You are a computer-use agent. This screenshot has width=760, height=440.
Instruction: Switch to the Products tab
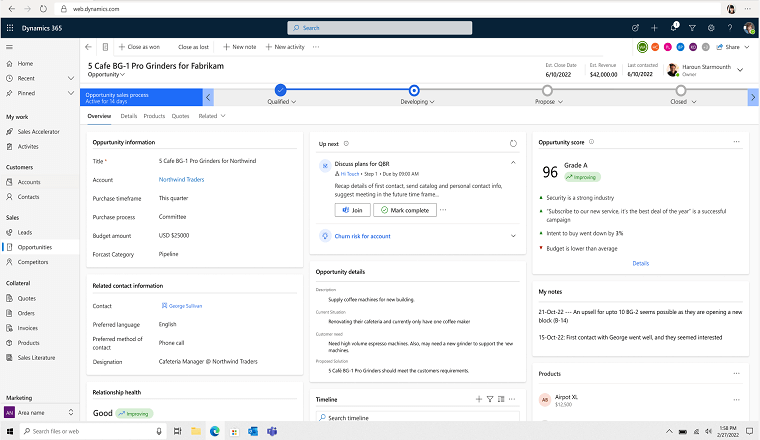click(154, 116)
